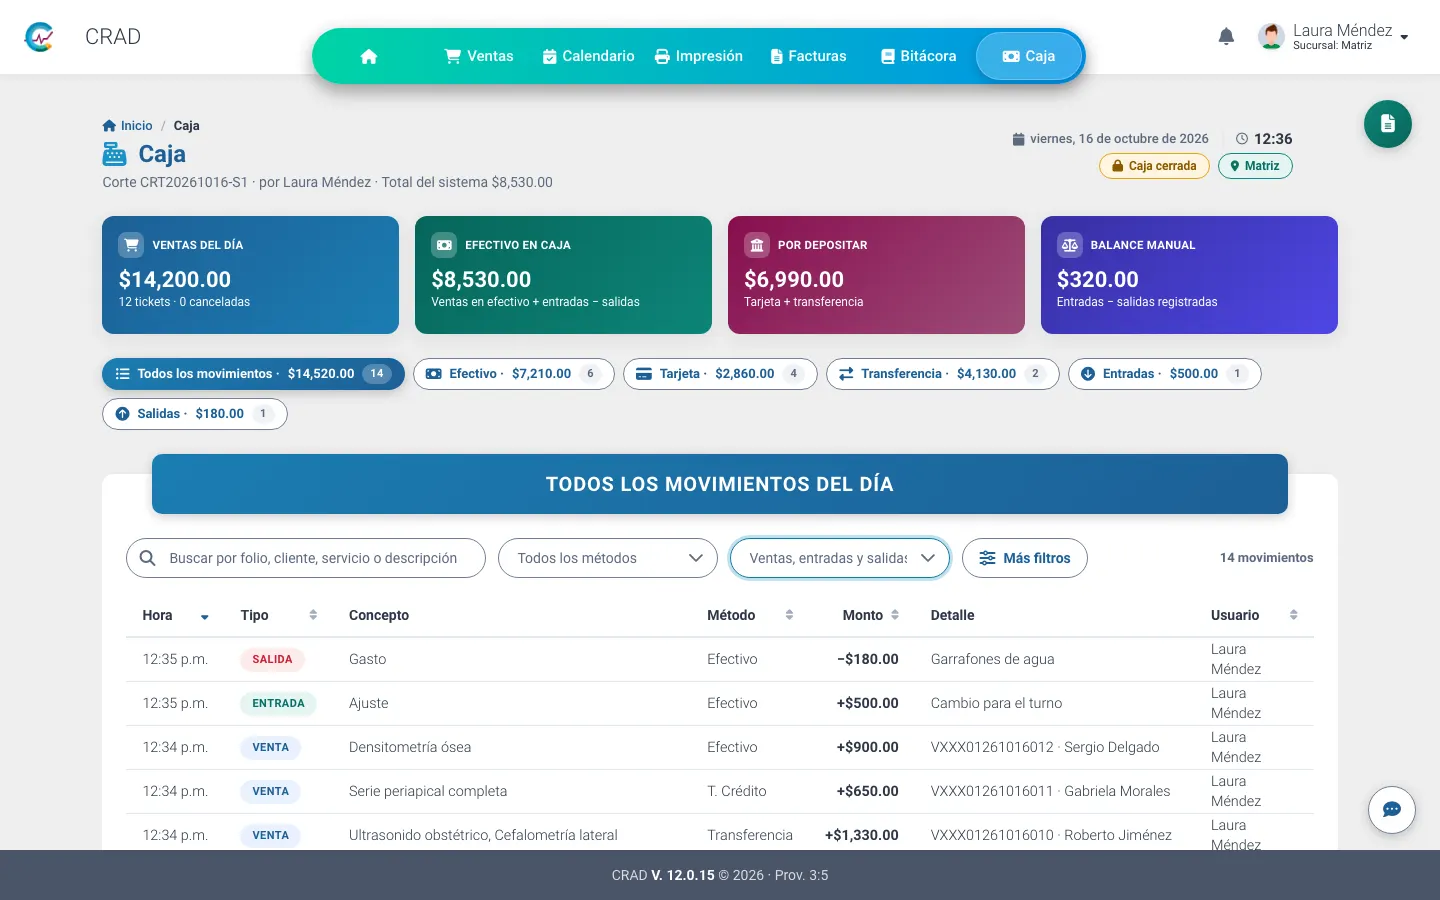Open the chat support bubble

coord(1392,810)
